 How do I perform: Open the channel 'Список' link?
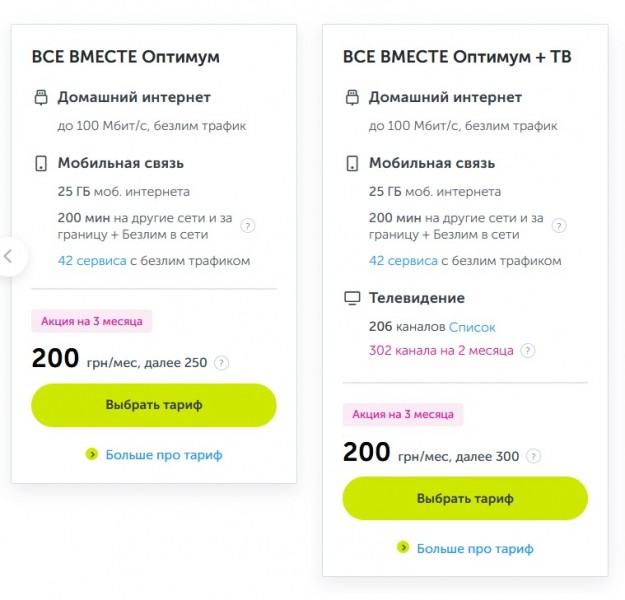(472, 327)
